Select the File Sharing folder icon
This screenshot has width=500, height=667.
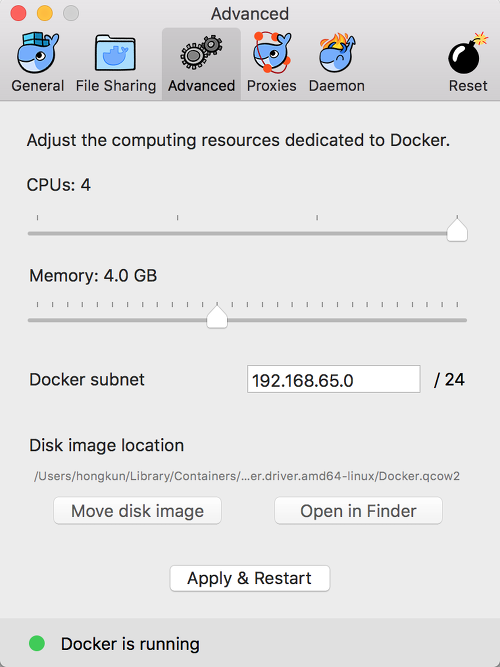(115, 53)
